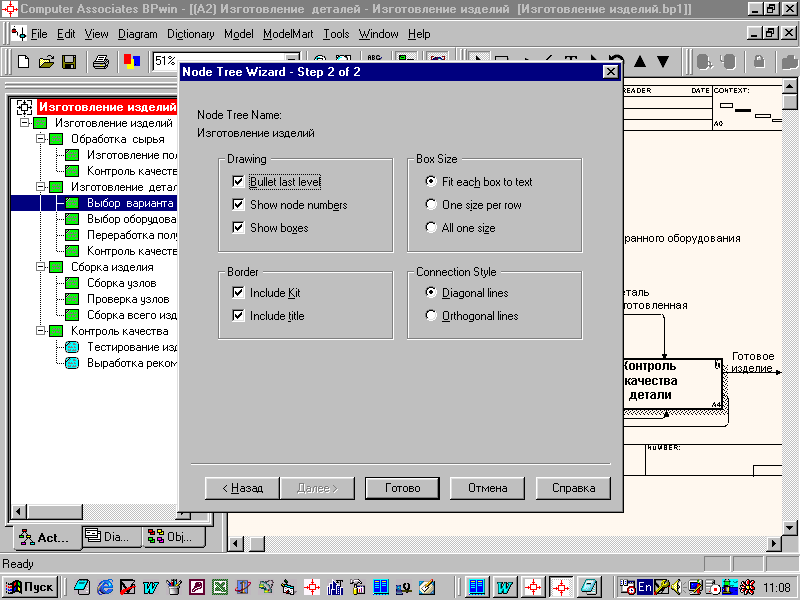
Task: Open a model file with folder icon
Action: coord(46,62)
